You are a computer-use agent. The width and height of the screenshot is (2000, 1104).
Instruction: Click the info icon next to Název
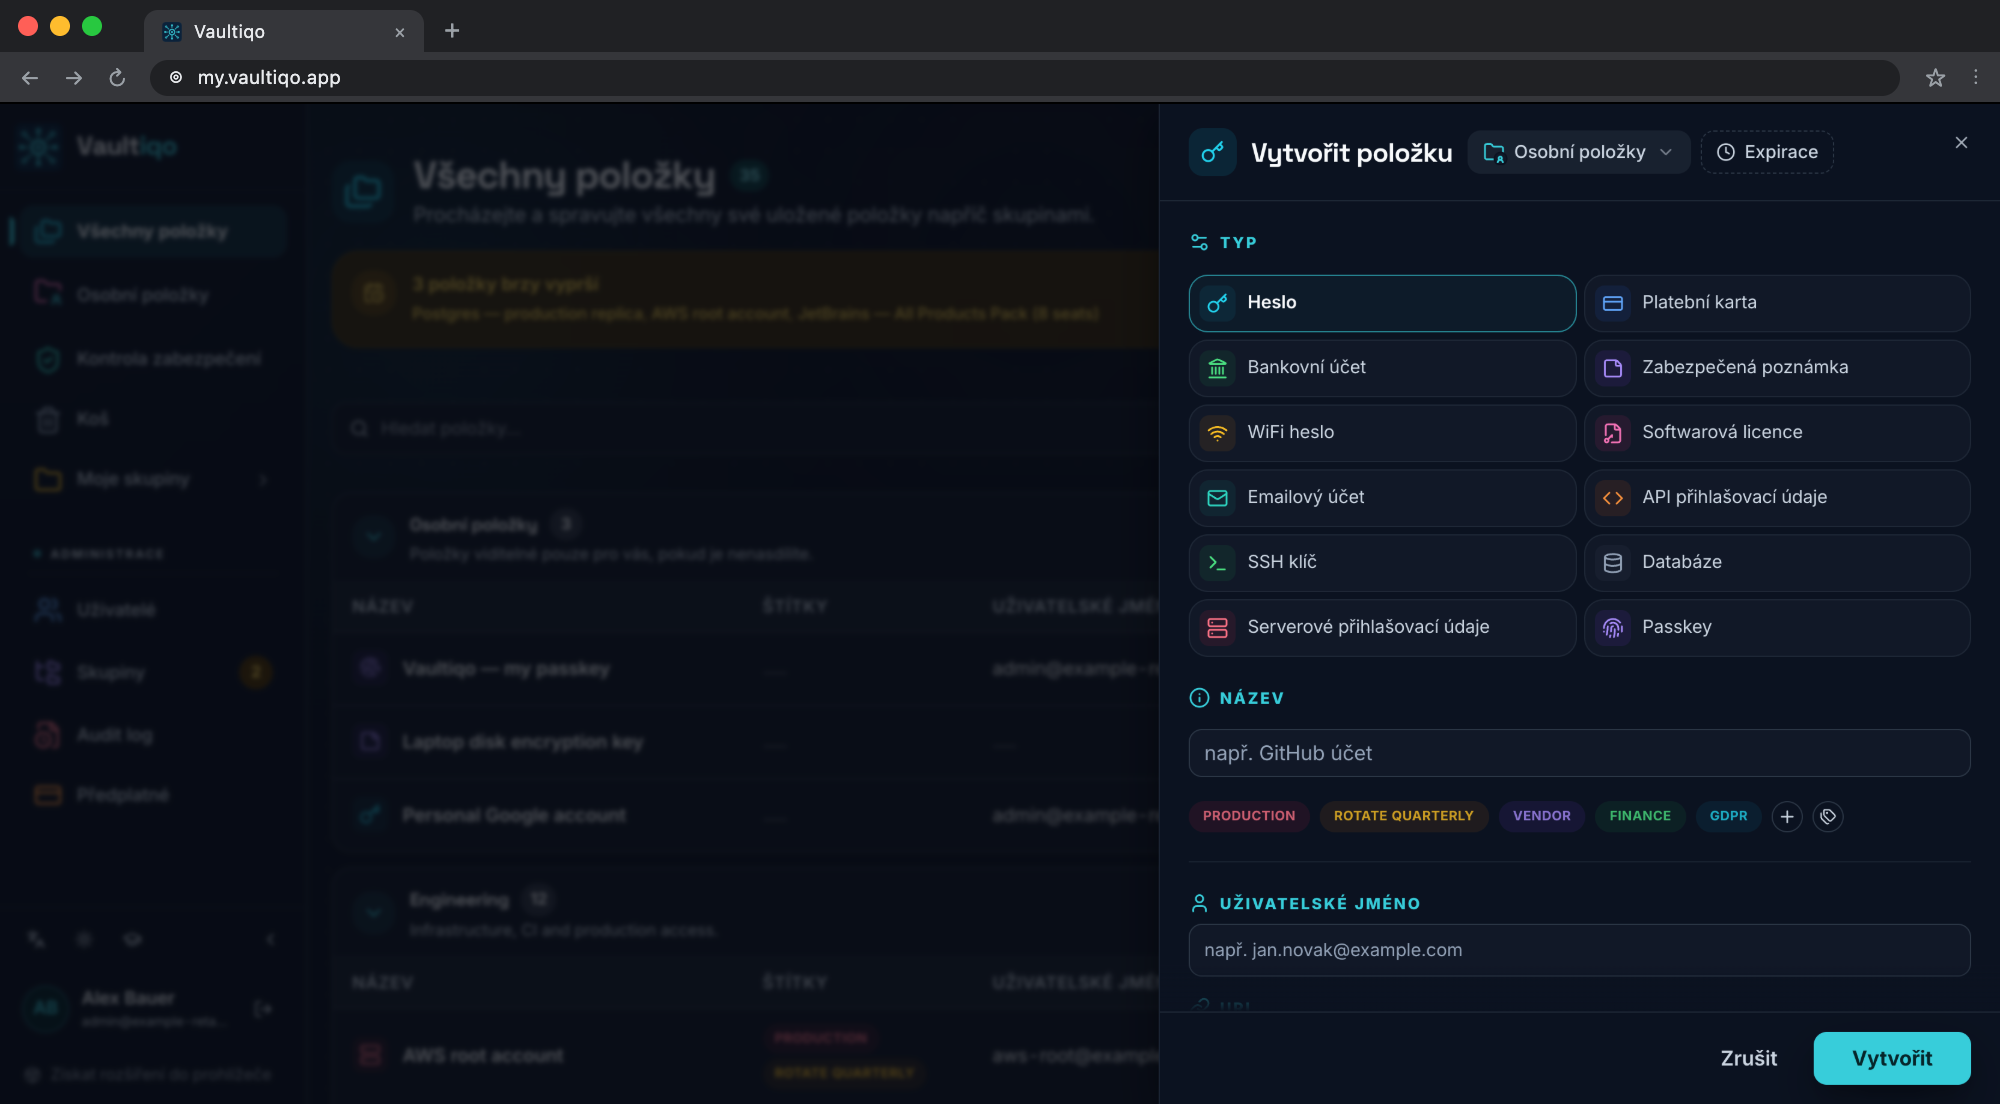click(x=1199, y=698)
